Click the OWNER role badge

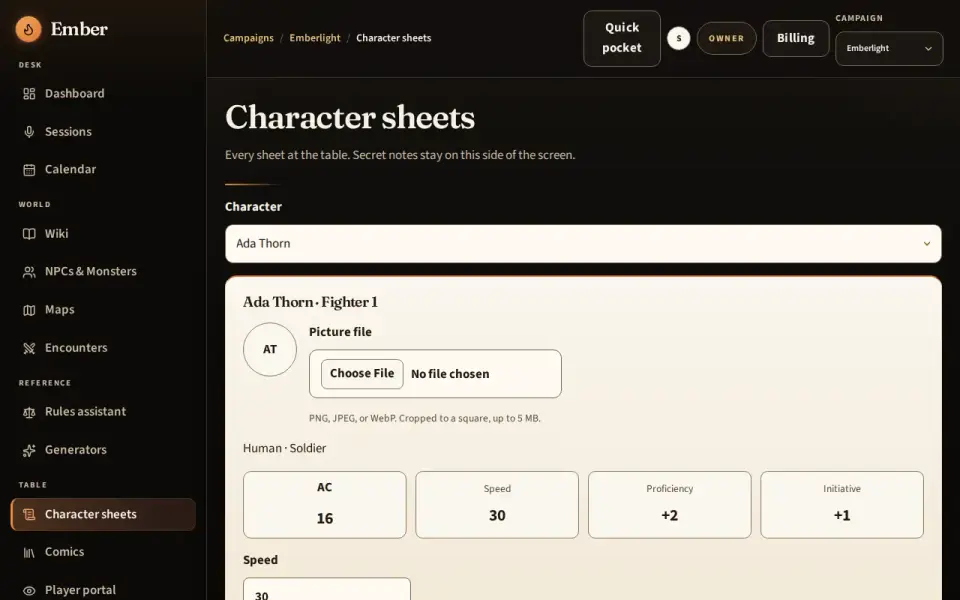point(726,38)
